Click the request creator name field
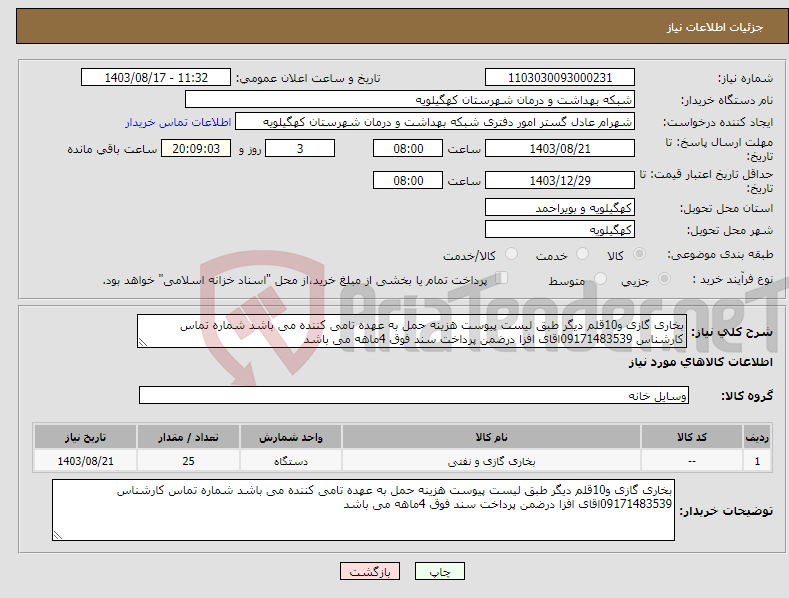 (435, 122)
